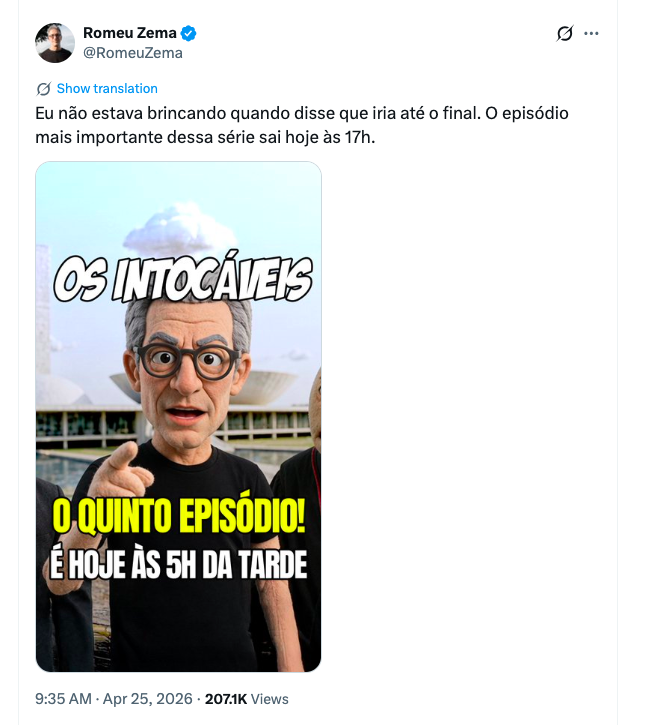The height and width of the screenshot is (725, 647).
Task: Open the 207.1K Views count
Action: click(246, 699)
